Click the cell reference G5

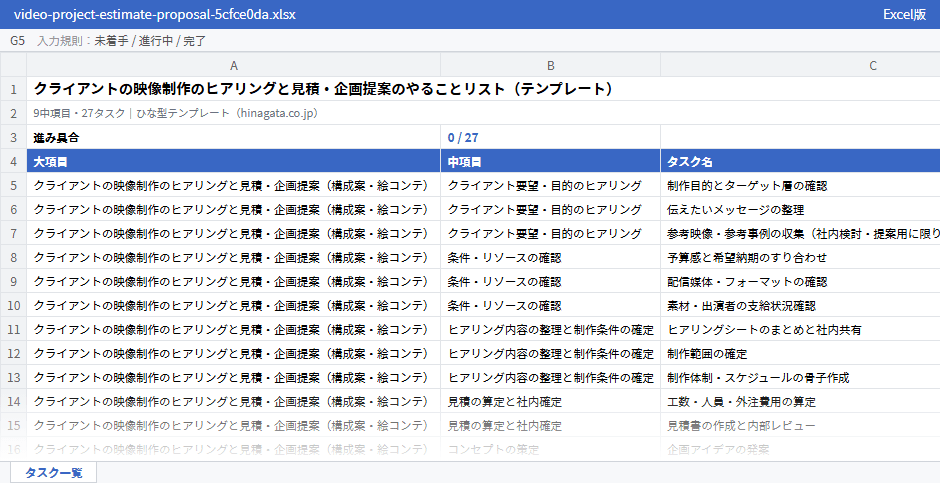coord(17,41)
